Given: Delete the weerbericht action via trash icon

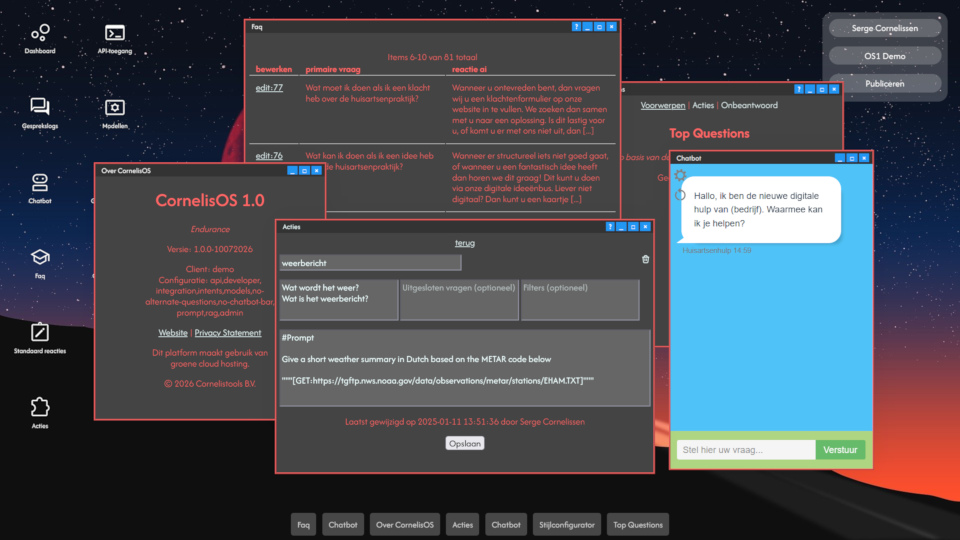Looking at the screenshot, I should 645,260.
